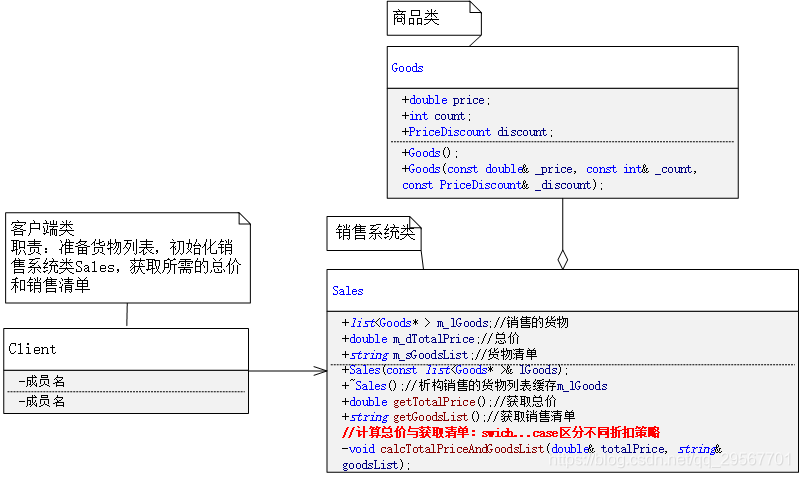This screenshot has width=800, height=478.
Task: Select the 客户端类 responsibility note
Action: [x=128, y=258]
